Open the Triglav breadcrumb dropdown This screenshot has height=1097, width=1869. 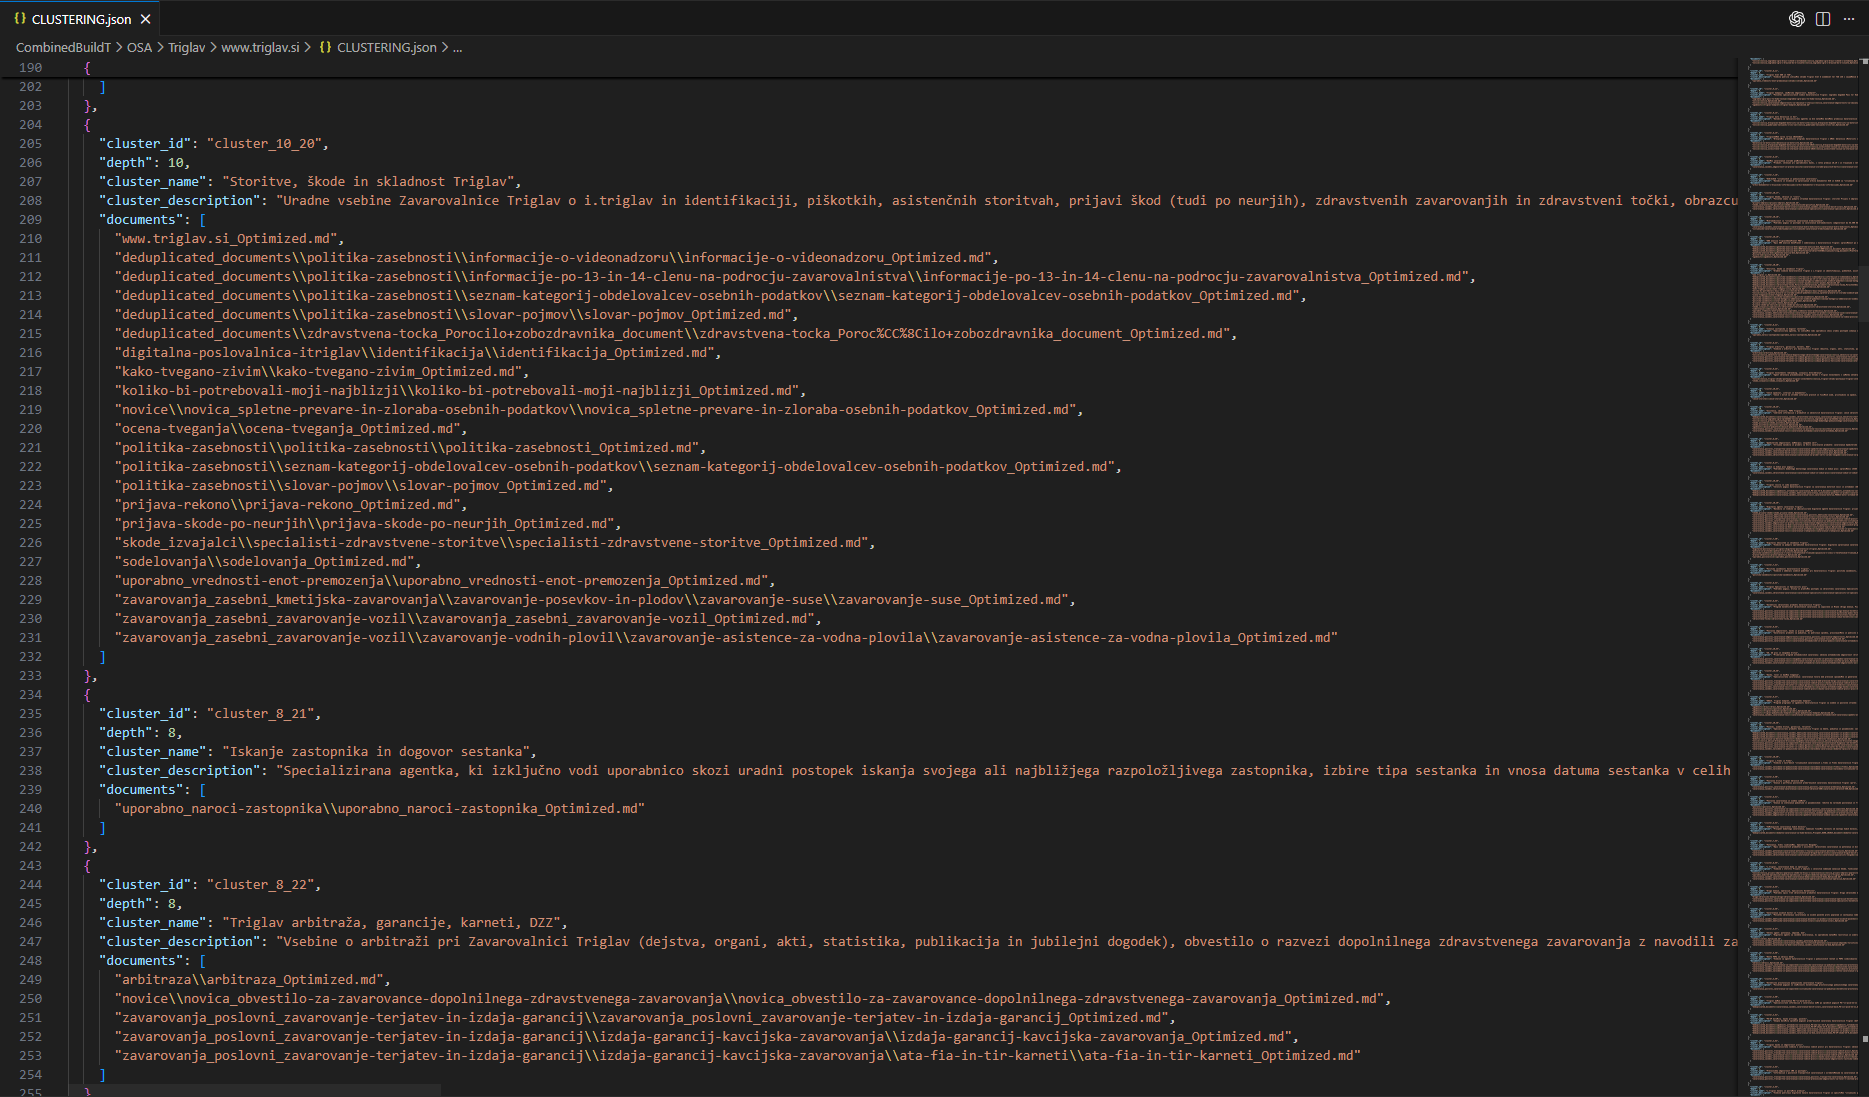click(x=186, y=47)
